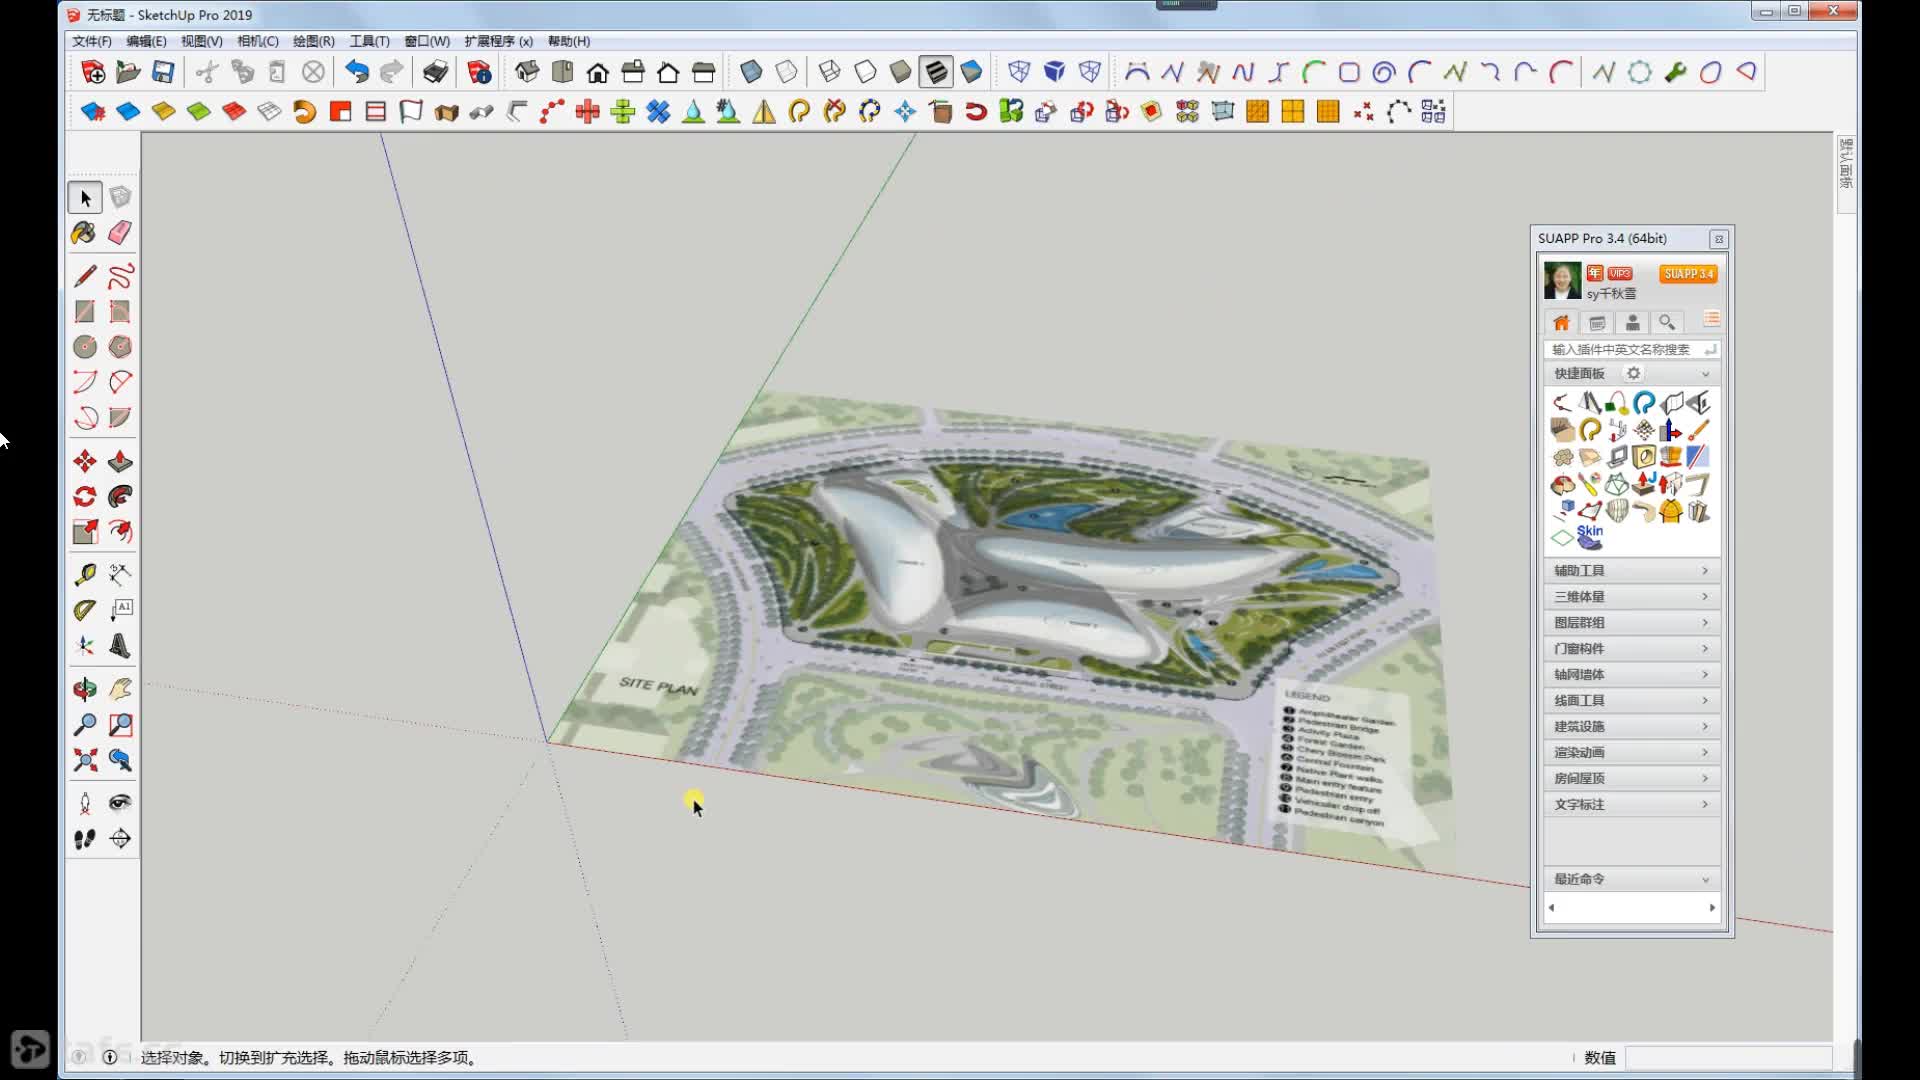Choose the Rectangle tool

[85, 312]
